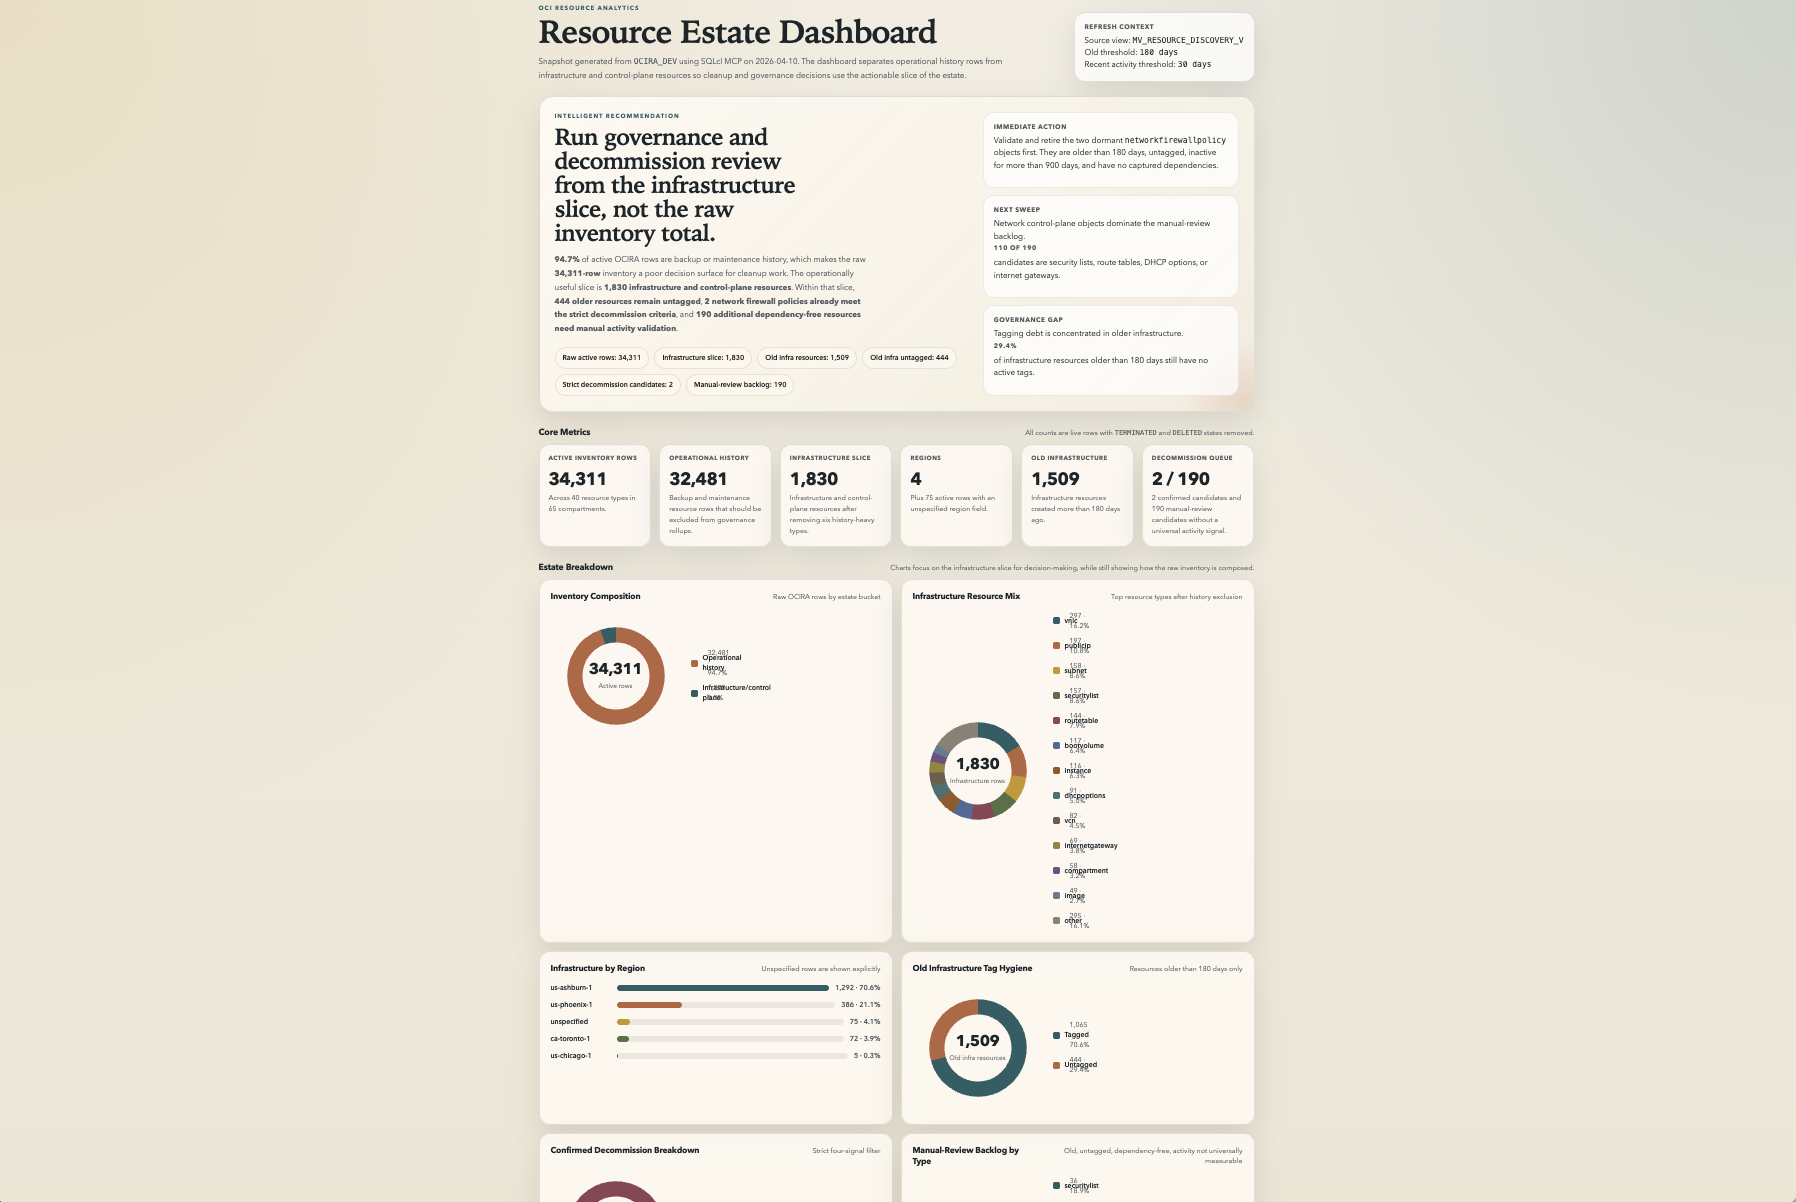Select the Operational history legend swatch
Viewport: 1796px width, 1202px height.
coord(694,664)
